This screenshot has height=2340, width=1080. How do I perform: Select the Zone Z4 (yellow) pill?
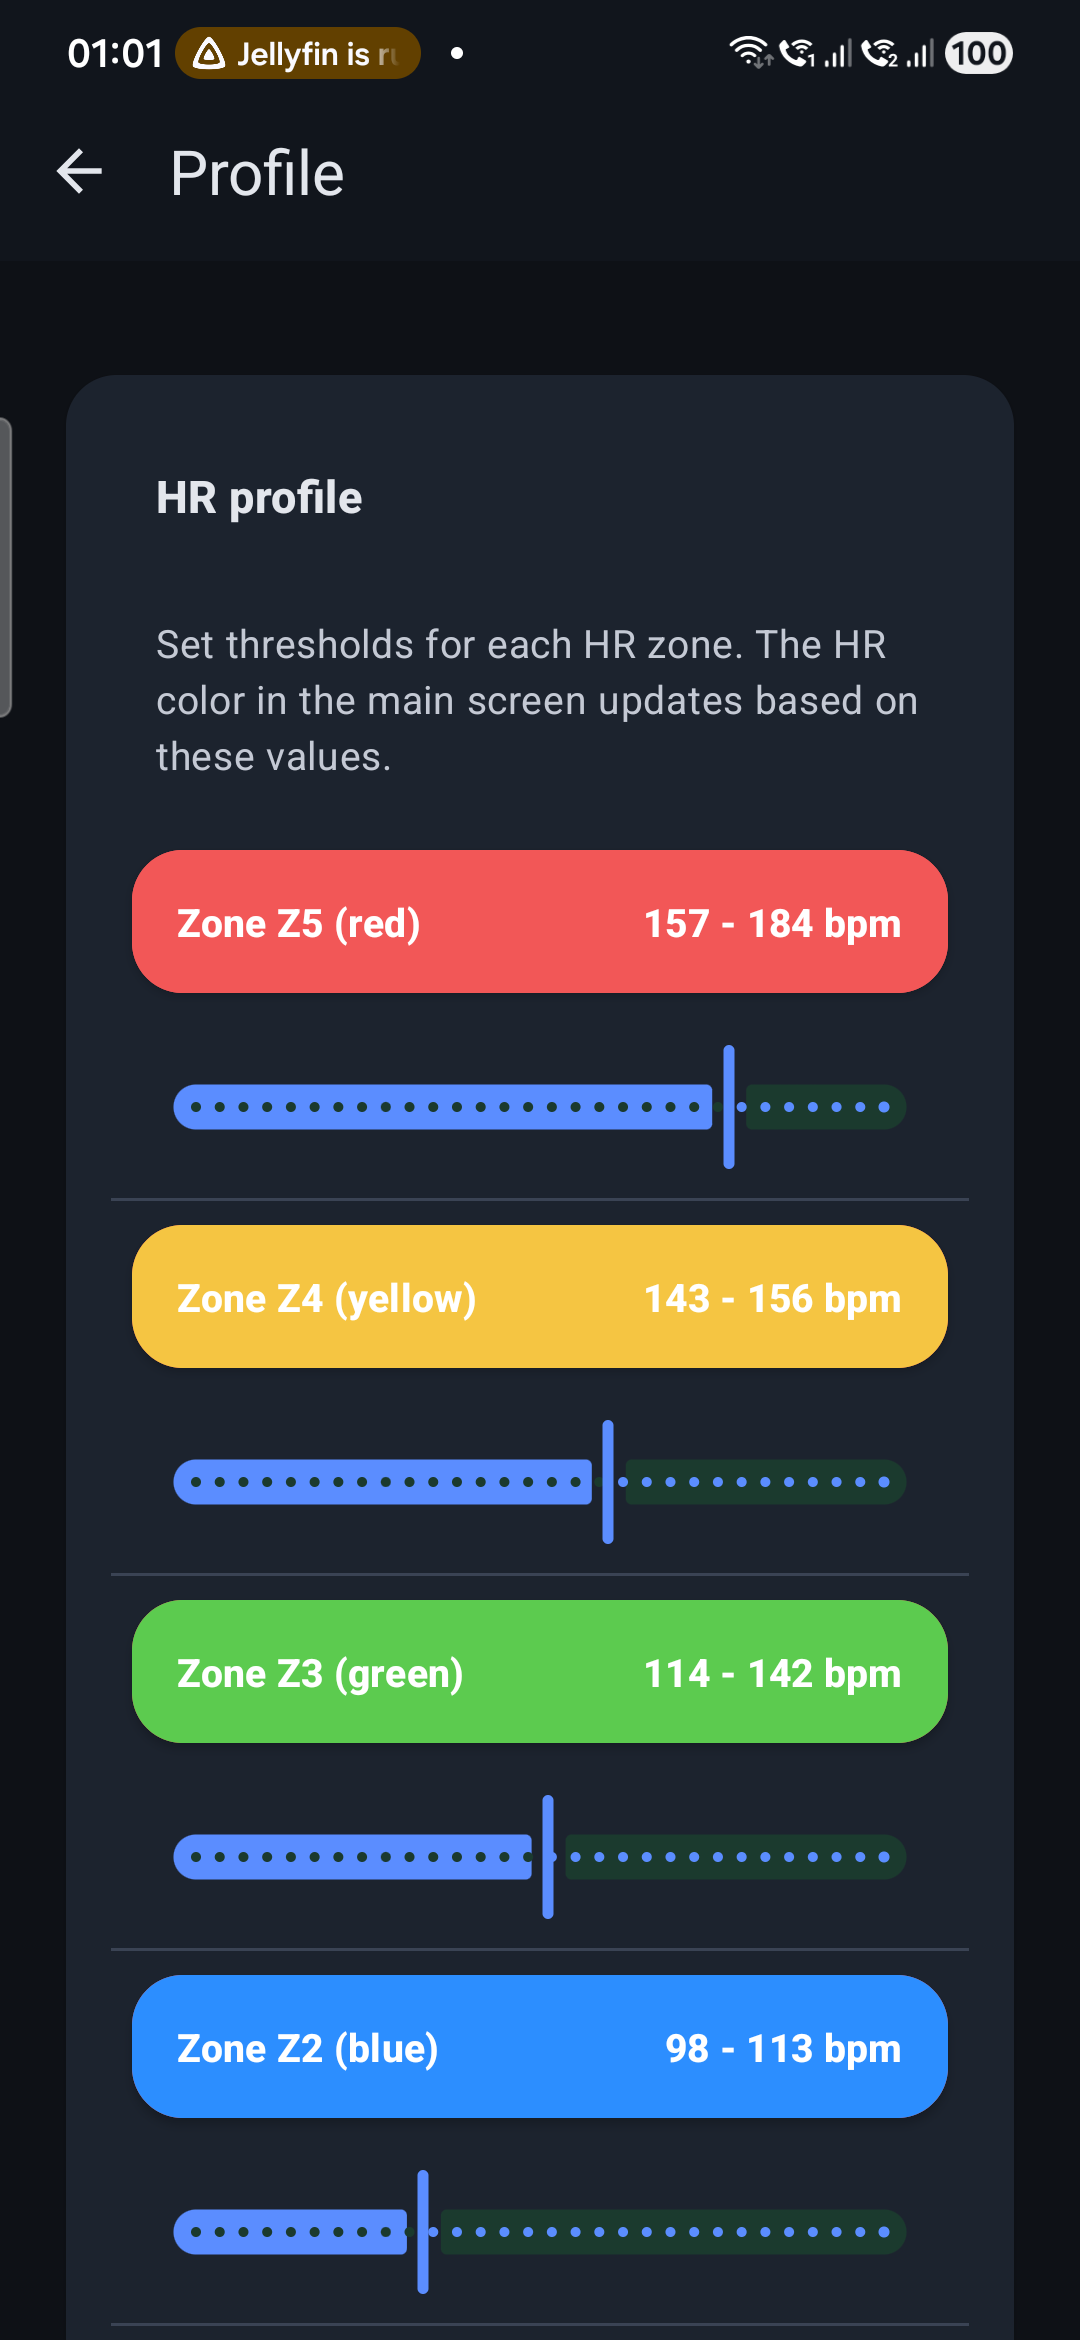click(539, 1296)
